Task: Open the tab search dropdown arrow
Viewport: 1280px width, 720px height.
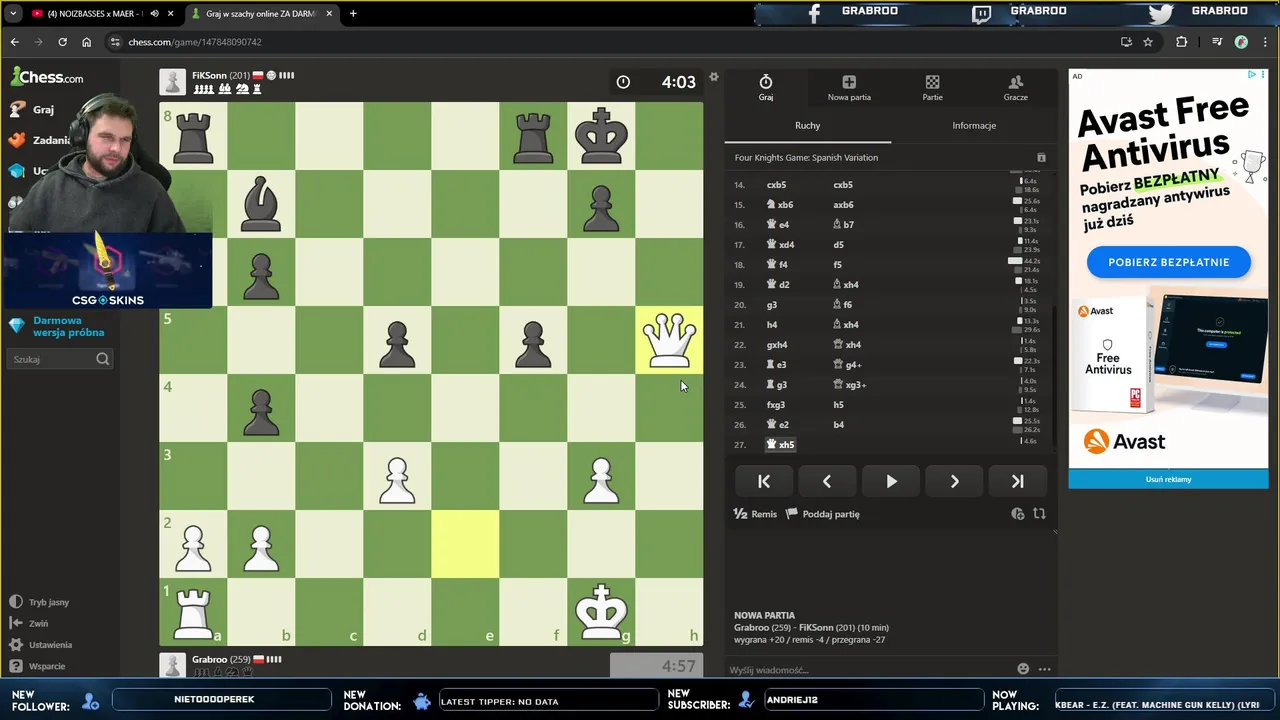Action: click(x=13, y=14)
